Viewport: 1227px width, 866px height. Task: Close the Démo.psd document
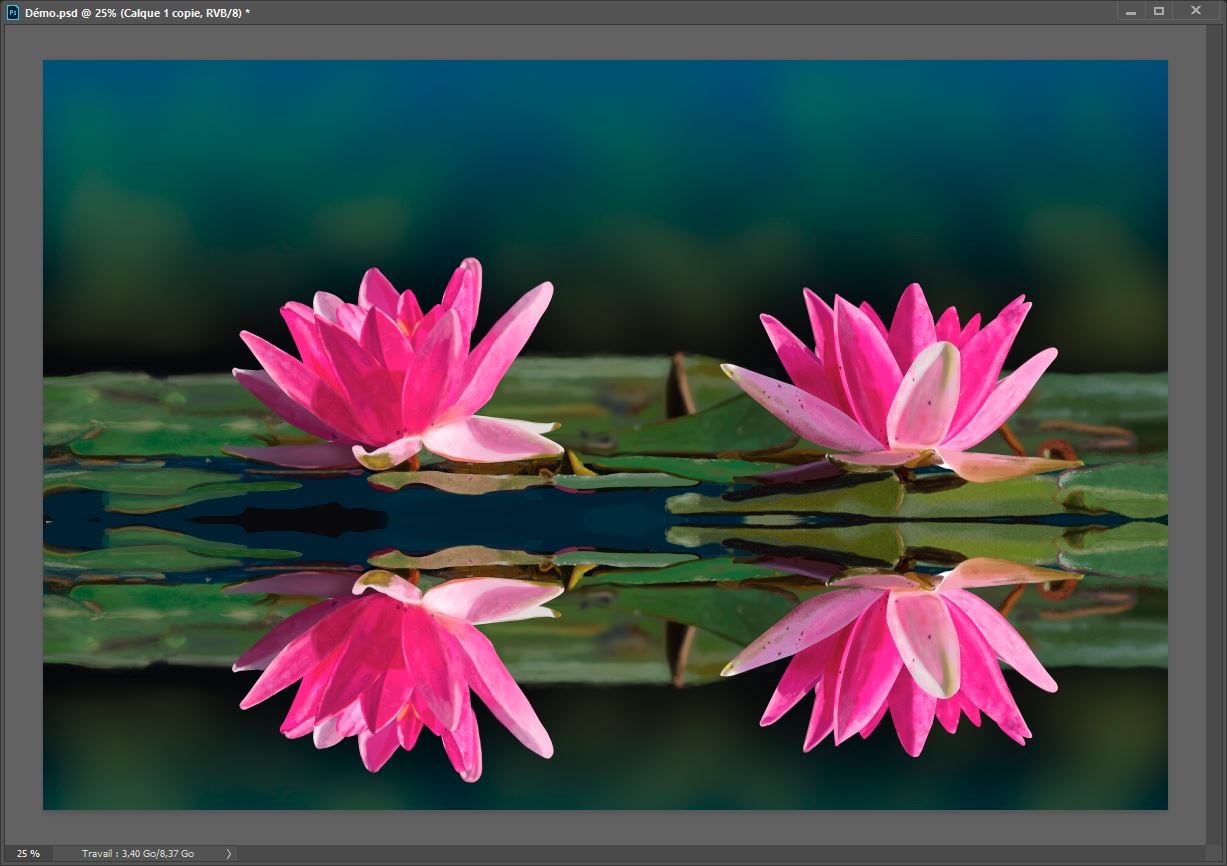(1195, 10)
